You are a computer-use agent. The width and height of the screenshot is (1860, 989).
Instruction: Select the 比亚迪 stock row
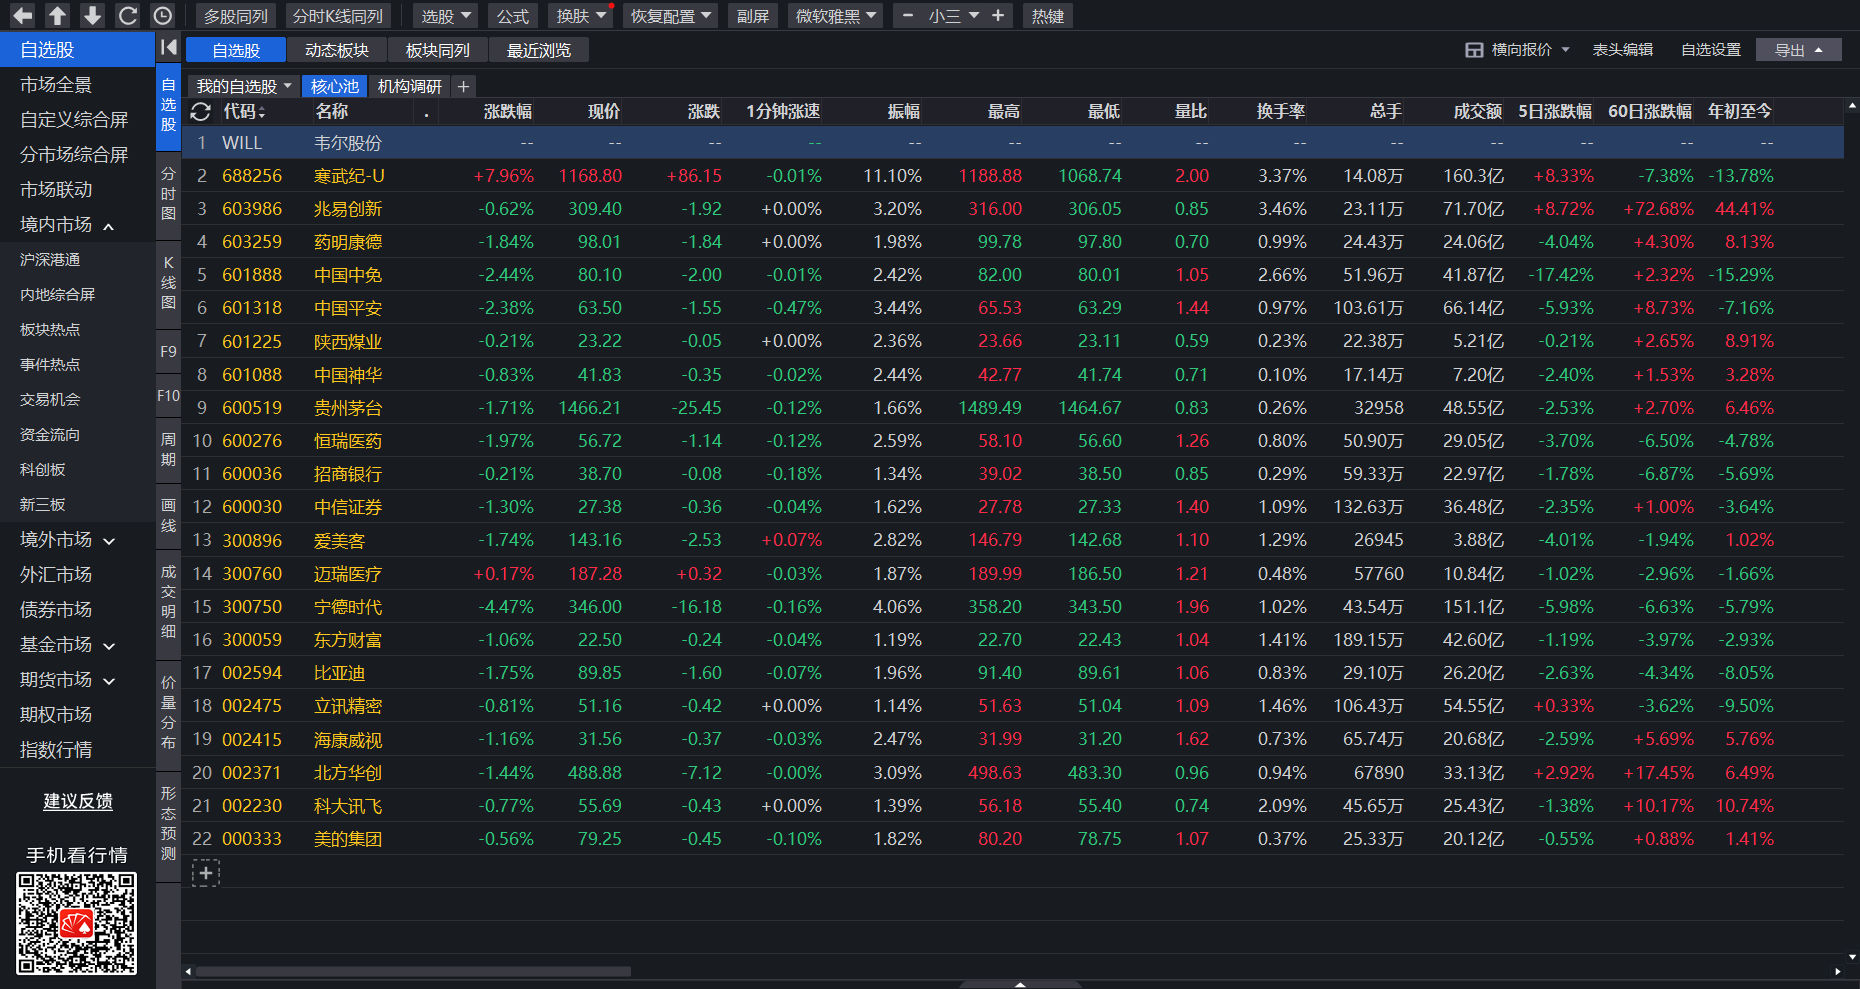pos(1012,673)
